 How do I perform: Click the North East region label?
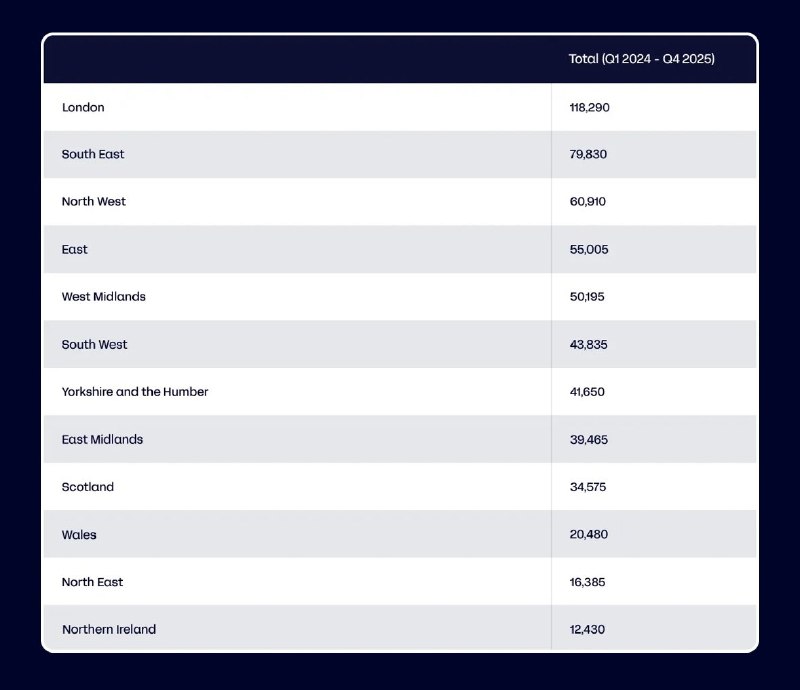92,582
